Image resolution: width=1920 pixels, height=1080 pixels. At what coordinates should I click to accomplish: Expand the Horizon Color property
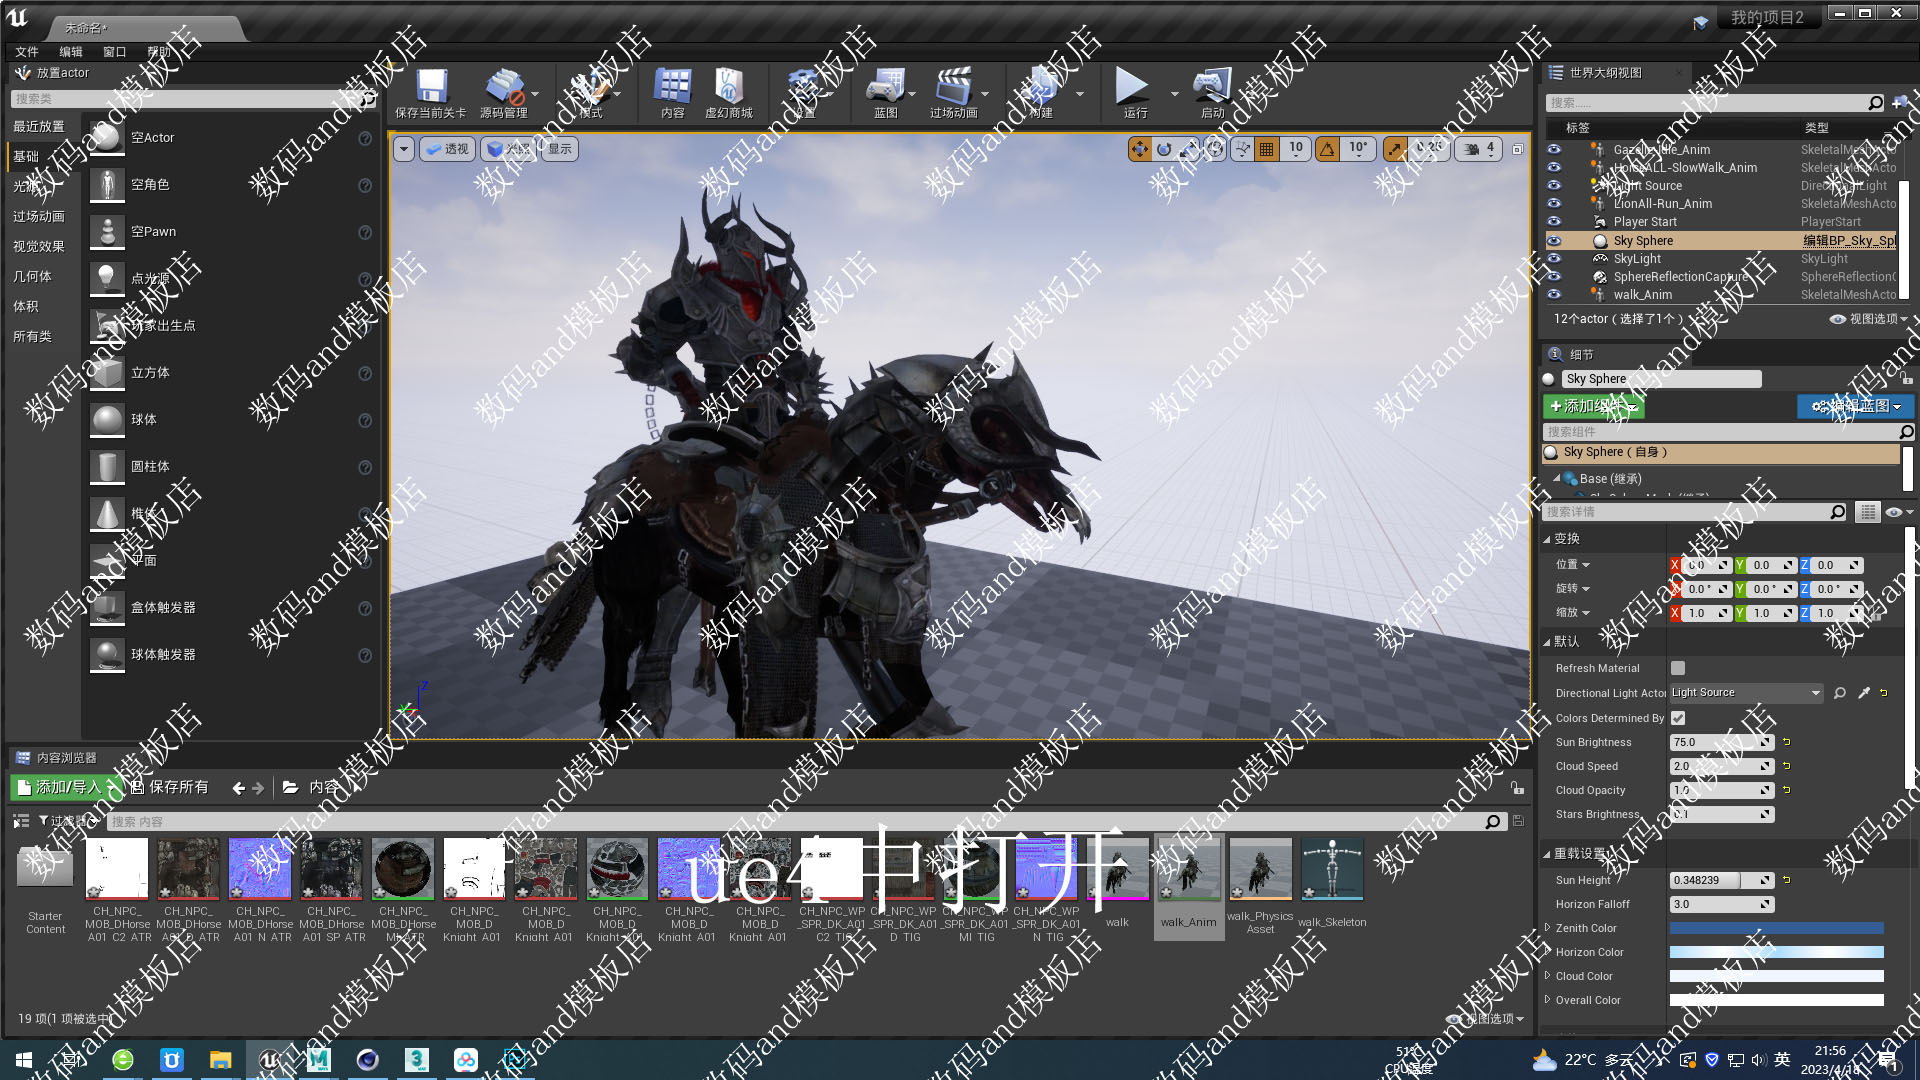pyautogui.click(x=1548, y=952)
